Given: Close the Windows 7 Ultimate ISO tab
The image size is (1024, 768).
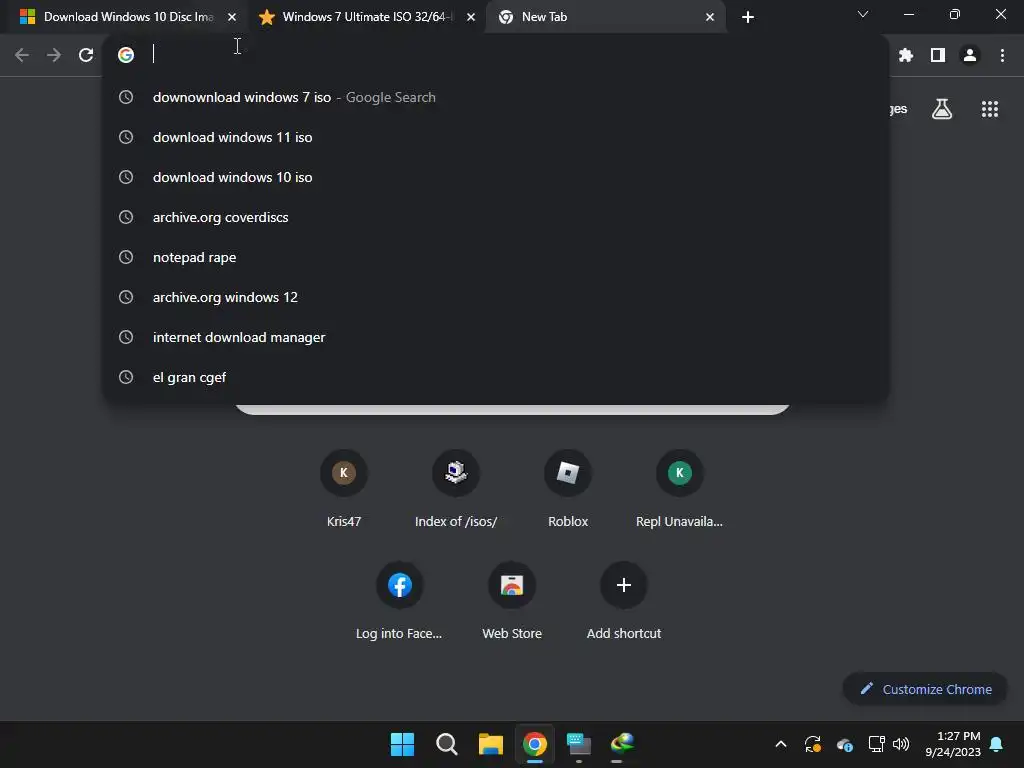Looking at the screenshot, I should point(471,17).
